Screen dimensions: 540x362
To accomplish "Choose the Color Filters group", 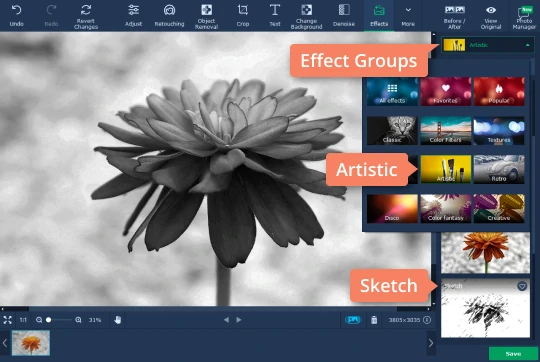I will click(x=446, y=130).
